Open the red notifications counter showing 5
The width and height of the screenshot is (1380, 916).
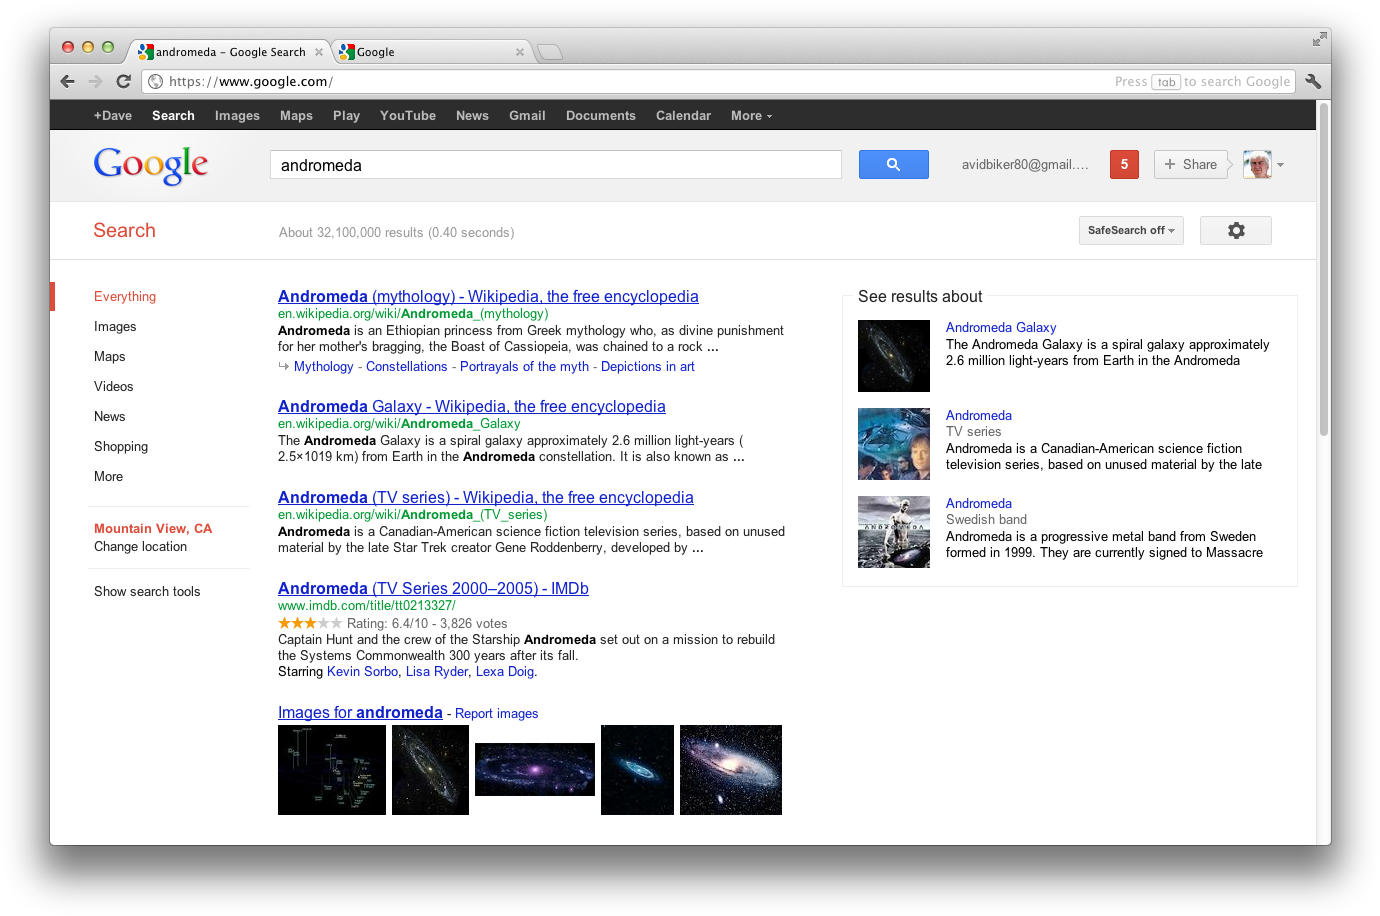coord(1124,164)
